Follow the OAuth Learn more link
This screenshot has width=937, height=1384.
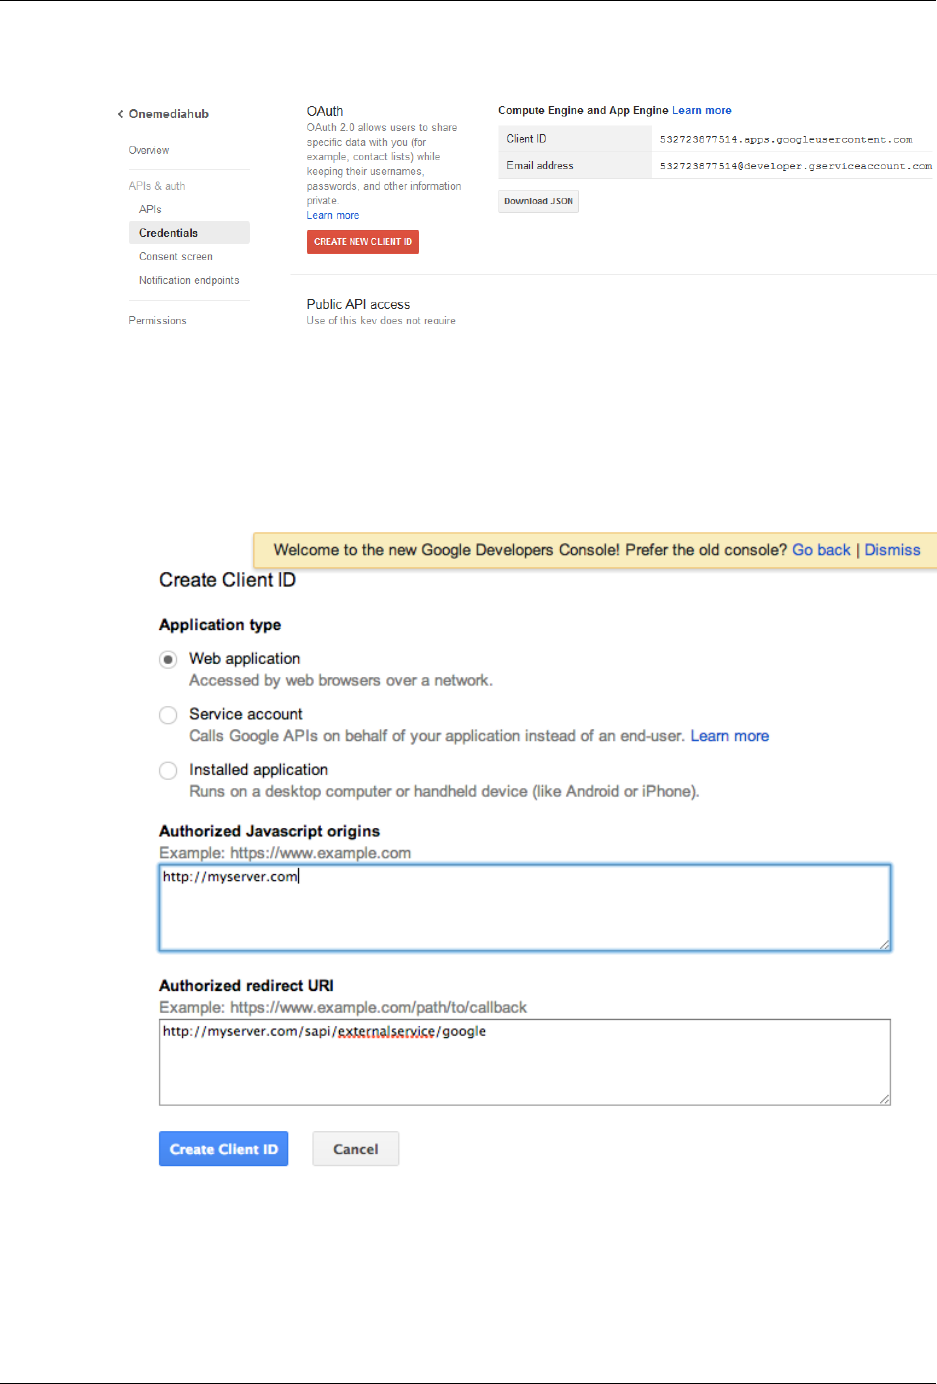click(333, 216)
